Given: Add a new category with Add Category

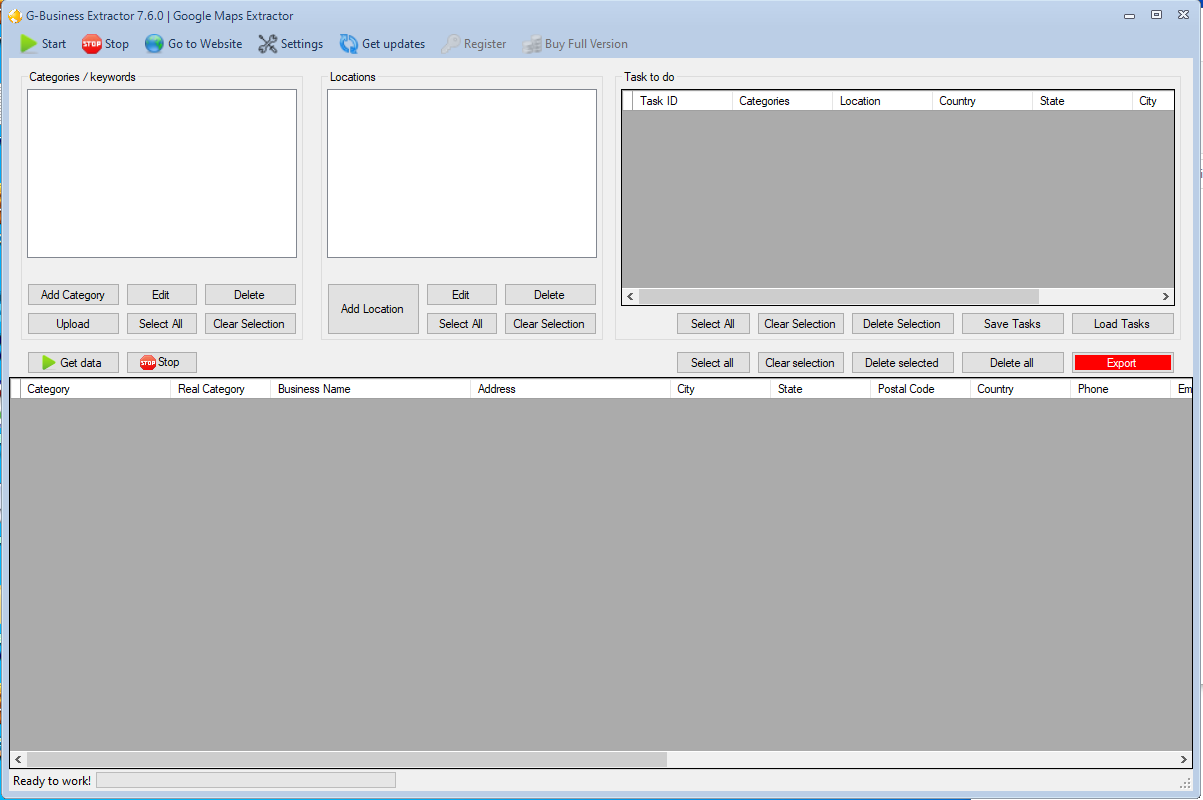Looking at the screenshot, I should tap(73, 295).
